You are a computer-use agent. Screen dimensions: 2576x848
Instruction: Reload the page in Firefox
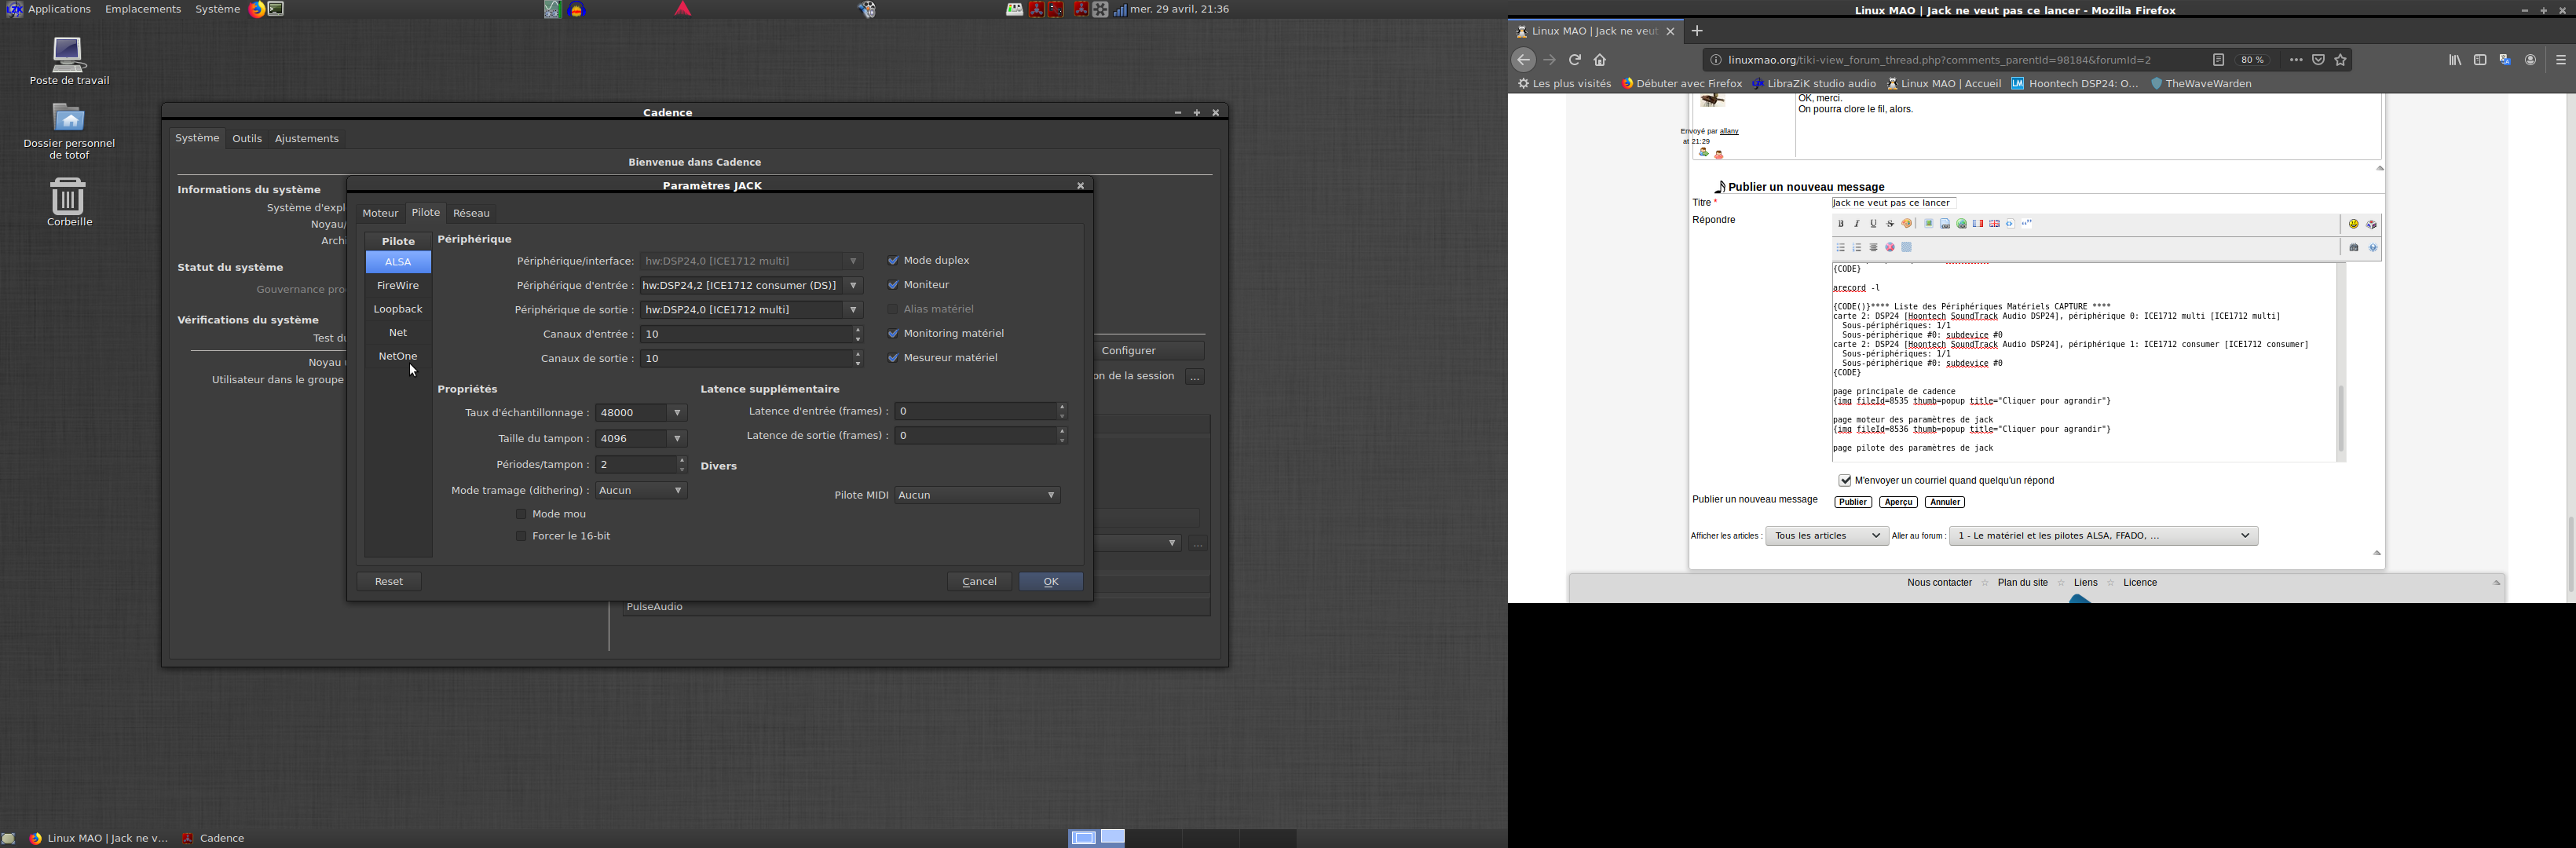click(1575, 60)
